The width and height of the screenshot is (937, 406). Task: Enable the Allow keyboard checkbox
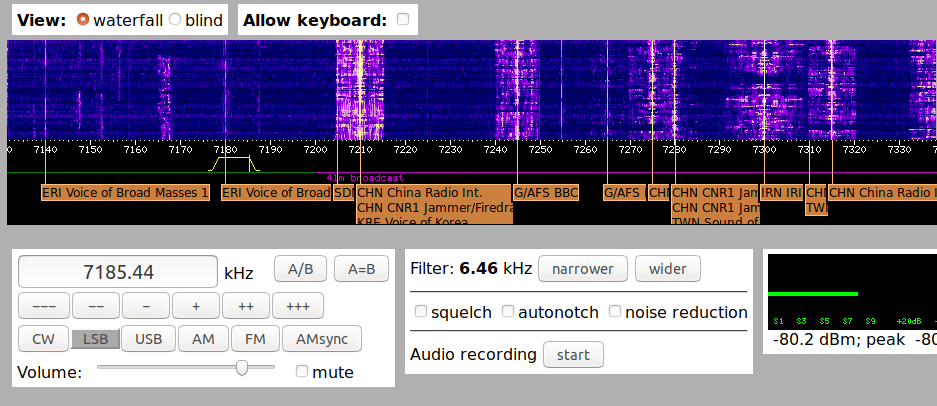pos(403,19)
